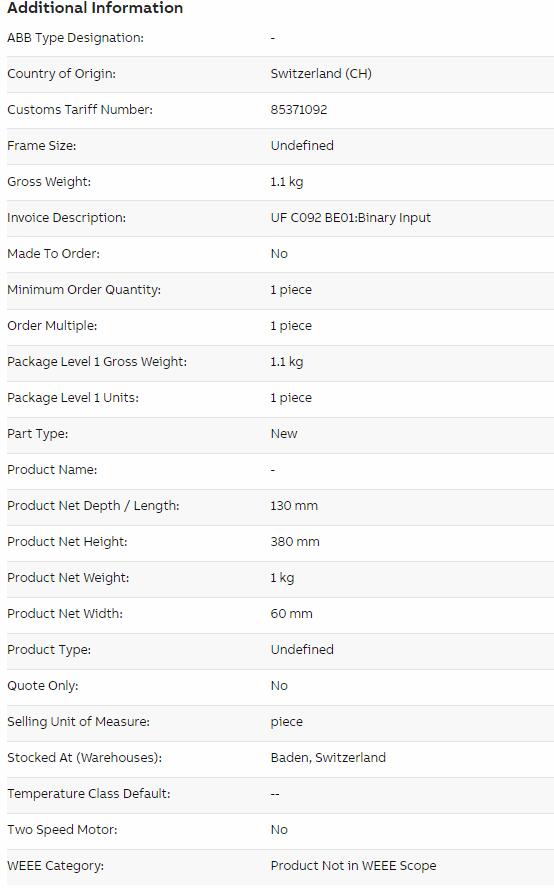The width and height of the screenshot is (554, 888).
Task: Select Package Level 1 Gross Weight label
Action: [x=97, y=361]
